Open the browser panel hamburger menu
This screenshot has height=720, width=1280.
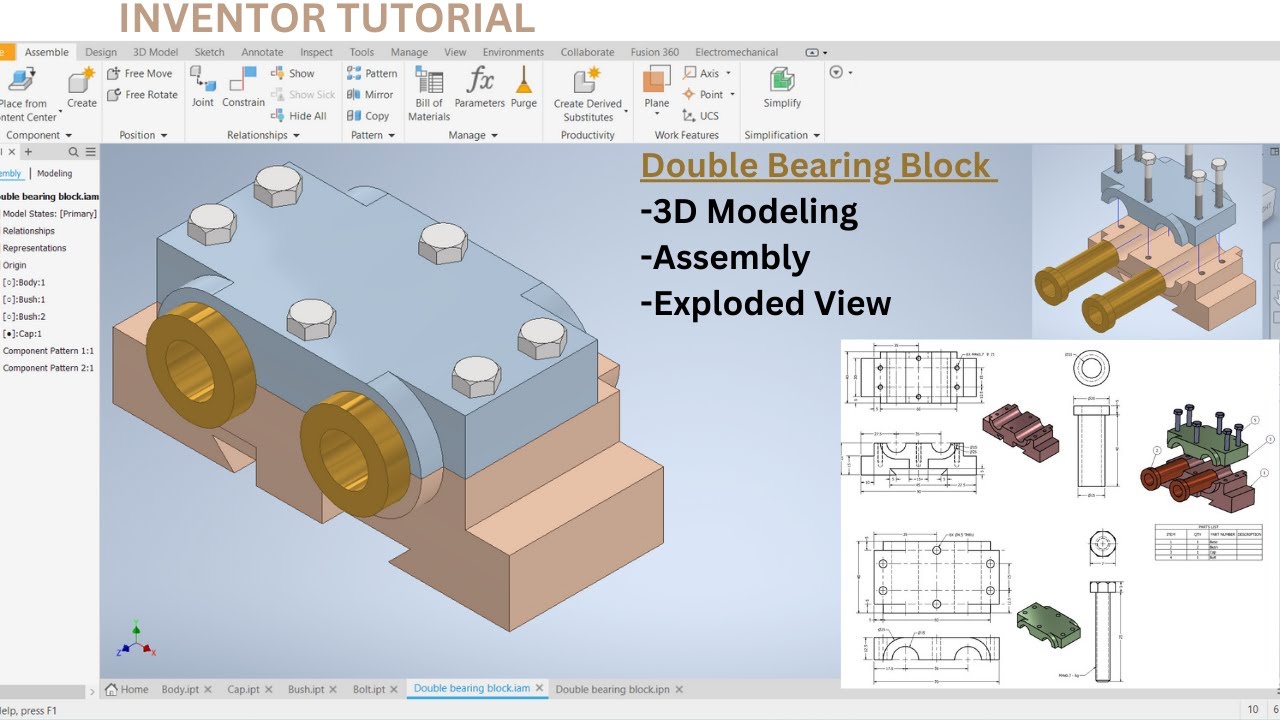90,152
